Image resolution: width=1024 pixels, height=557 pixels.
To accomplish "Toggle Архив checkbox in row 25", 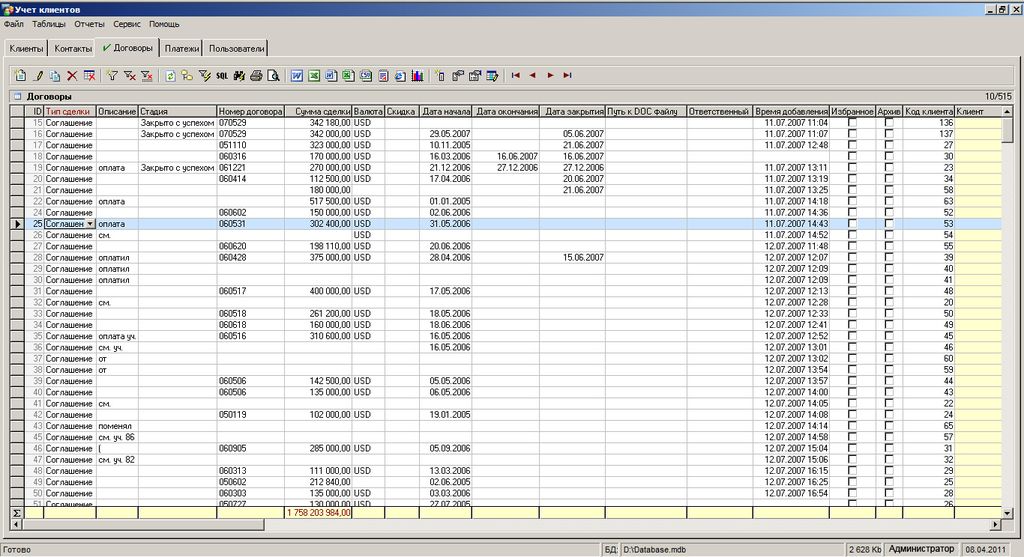I will point(889,224).
